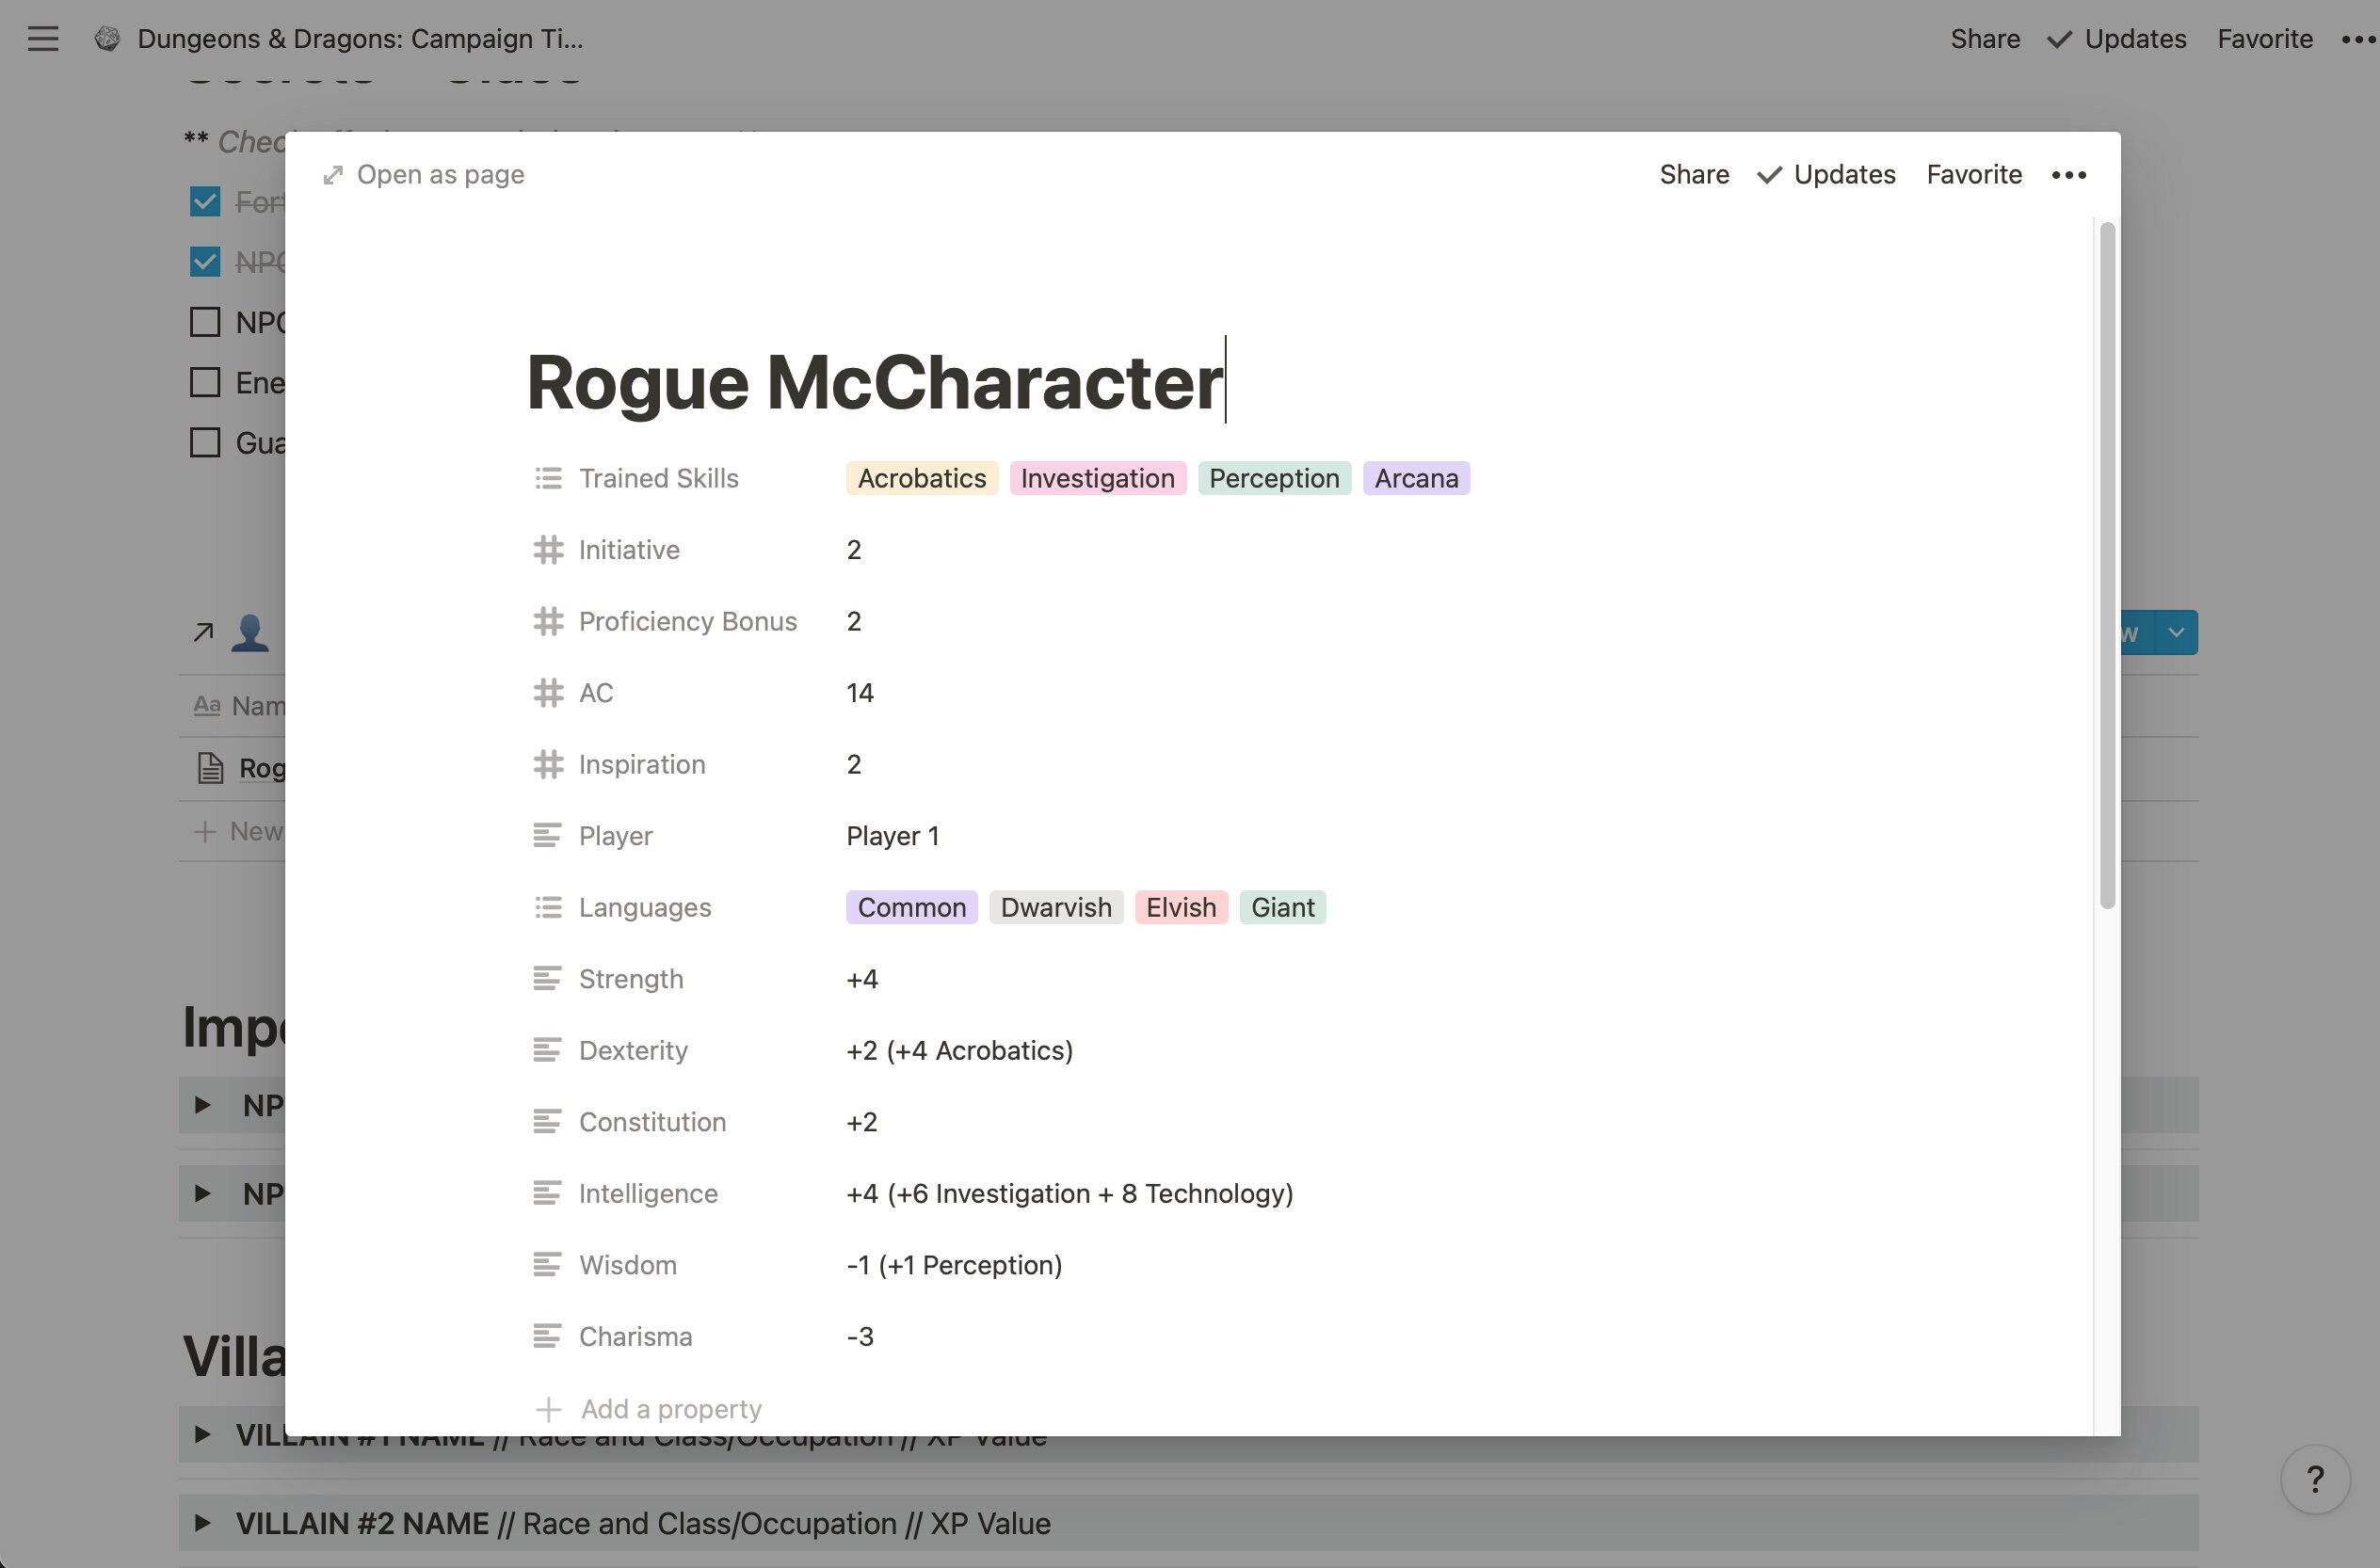This screenshot has height=1568, width=2380.
Task: Tick the unchecked Ene to-do checkbox
Action: 205,382
